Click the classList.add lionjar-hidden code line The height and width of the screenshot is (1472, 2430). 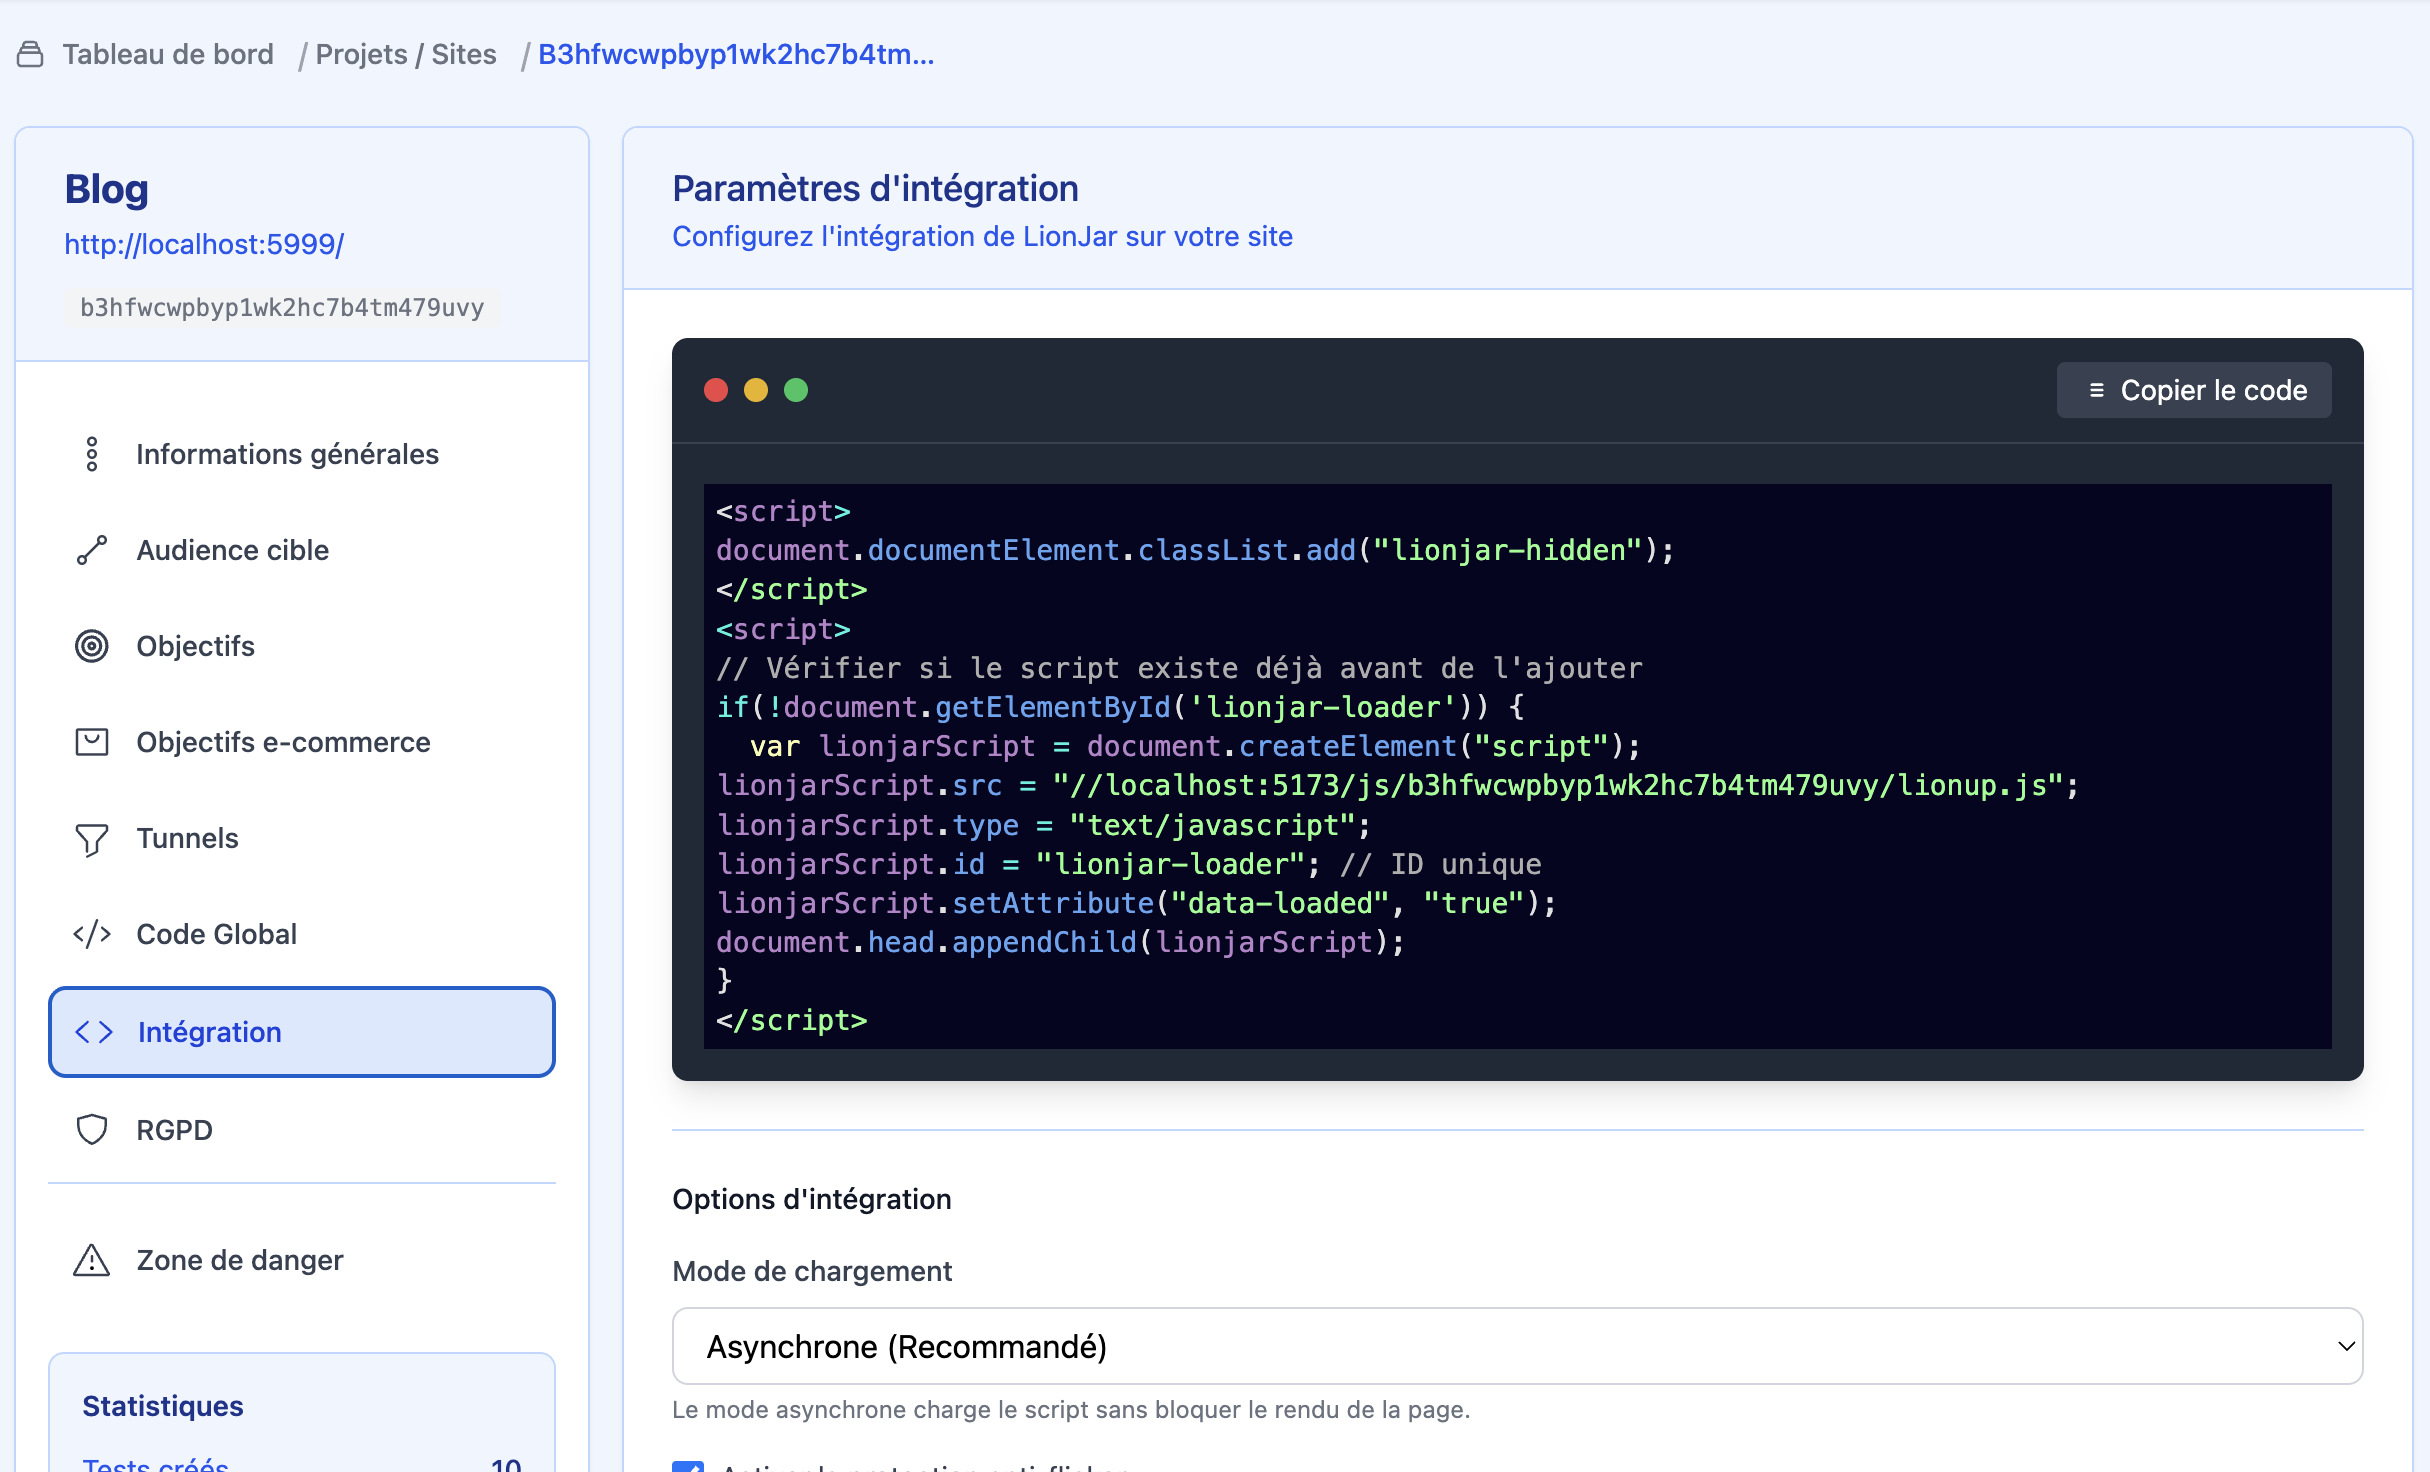point(1195,550)
